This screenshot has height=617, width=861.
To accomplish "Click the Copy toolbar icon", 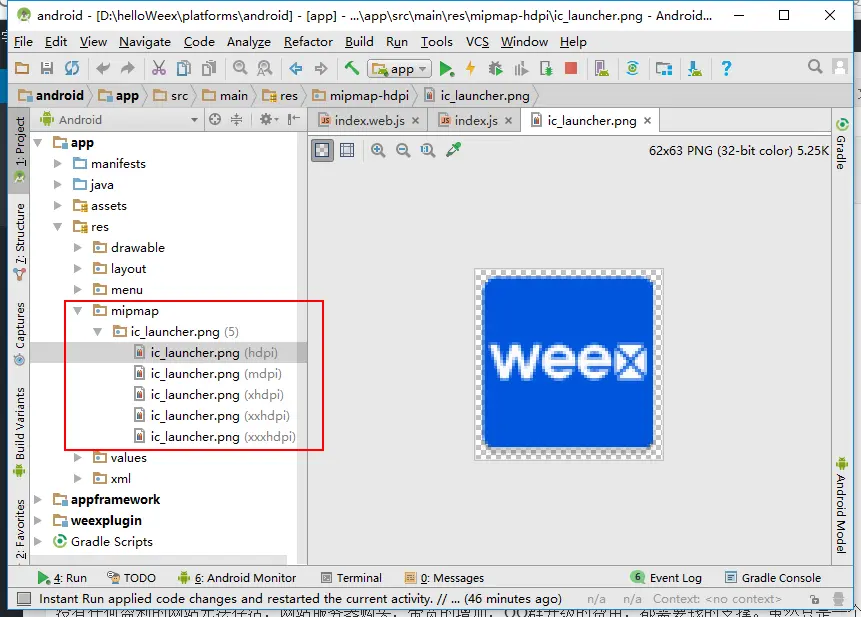I will [184, 68].
